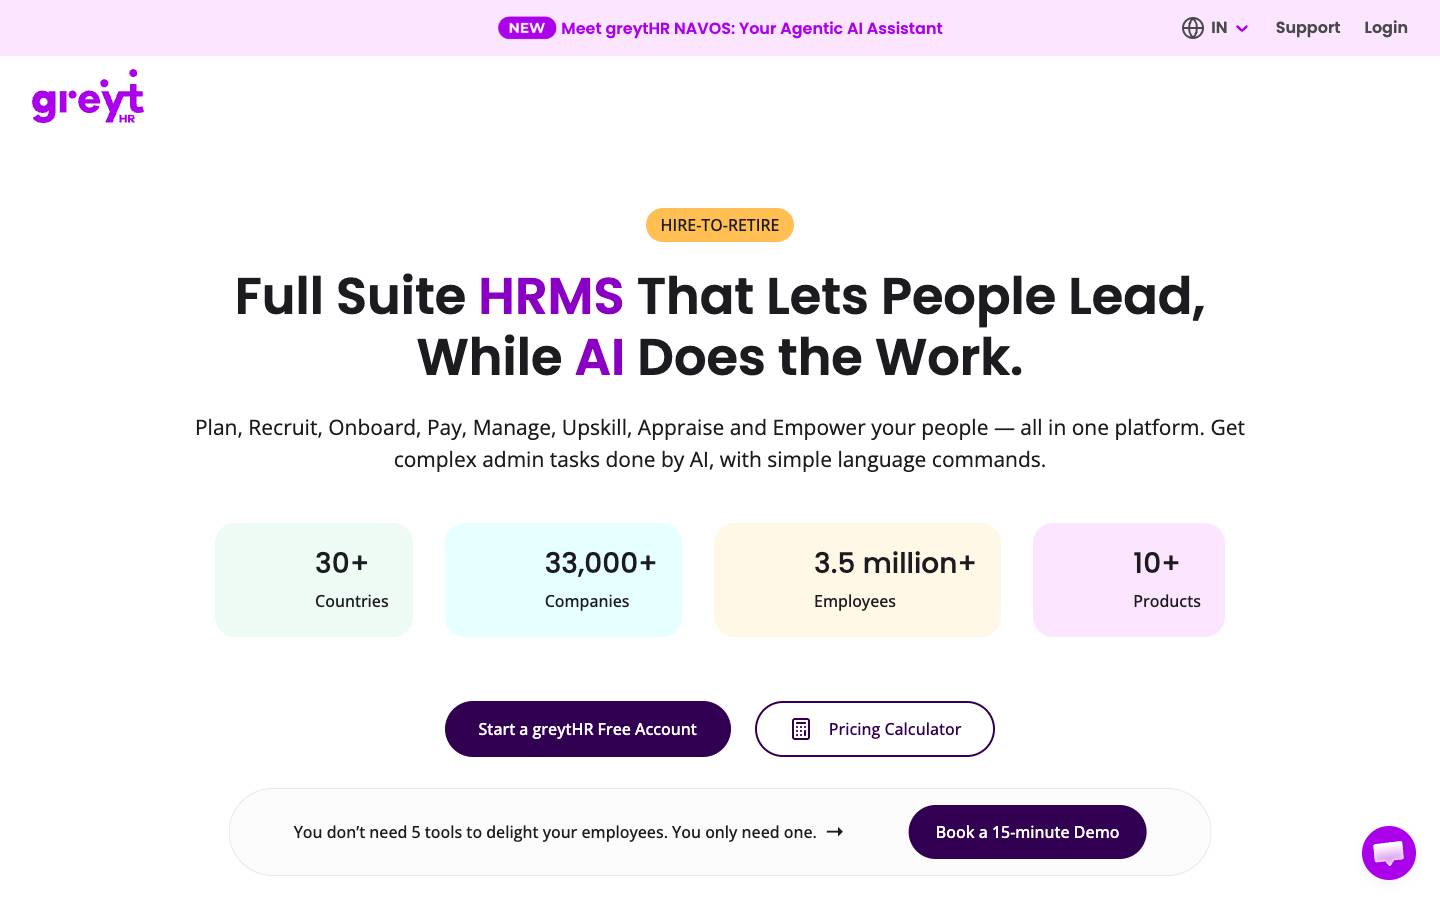
Task: Click the 'Companies' label
Action: [587, 601]
